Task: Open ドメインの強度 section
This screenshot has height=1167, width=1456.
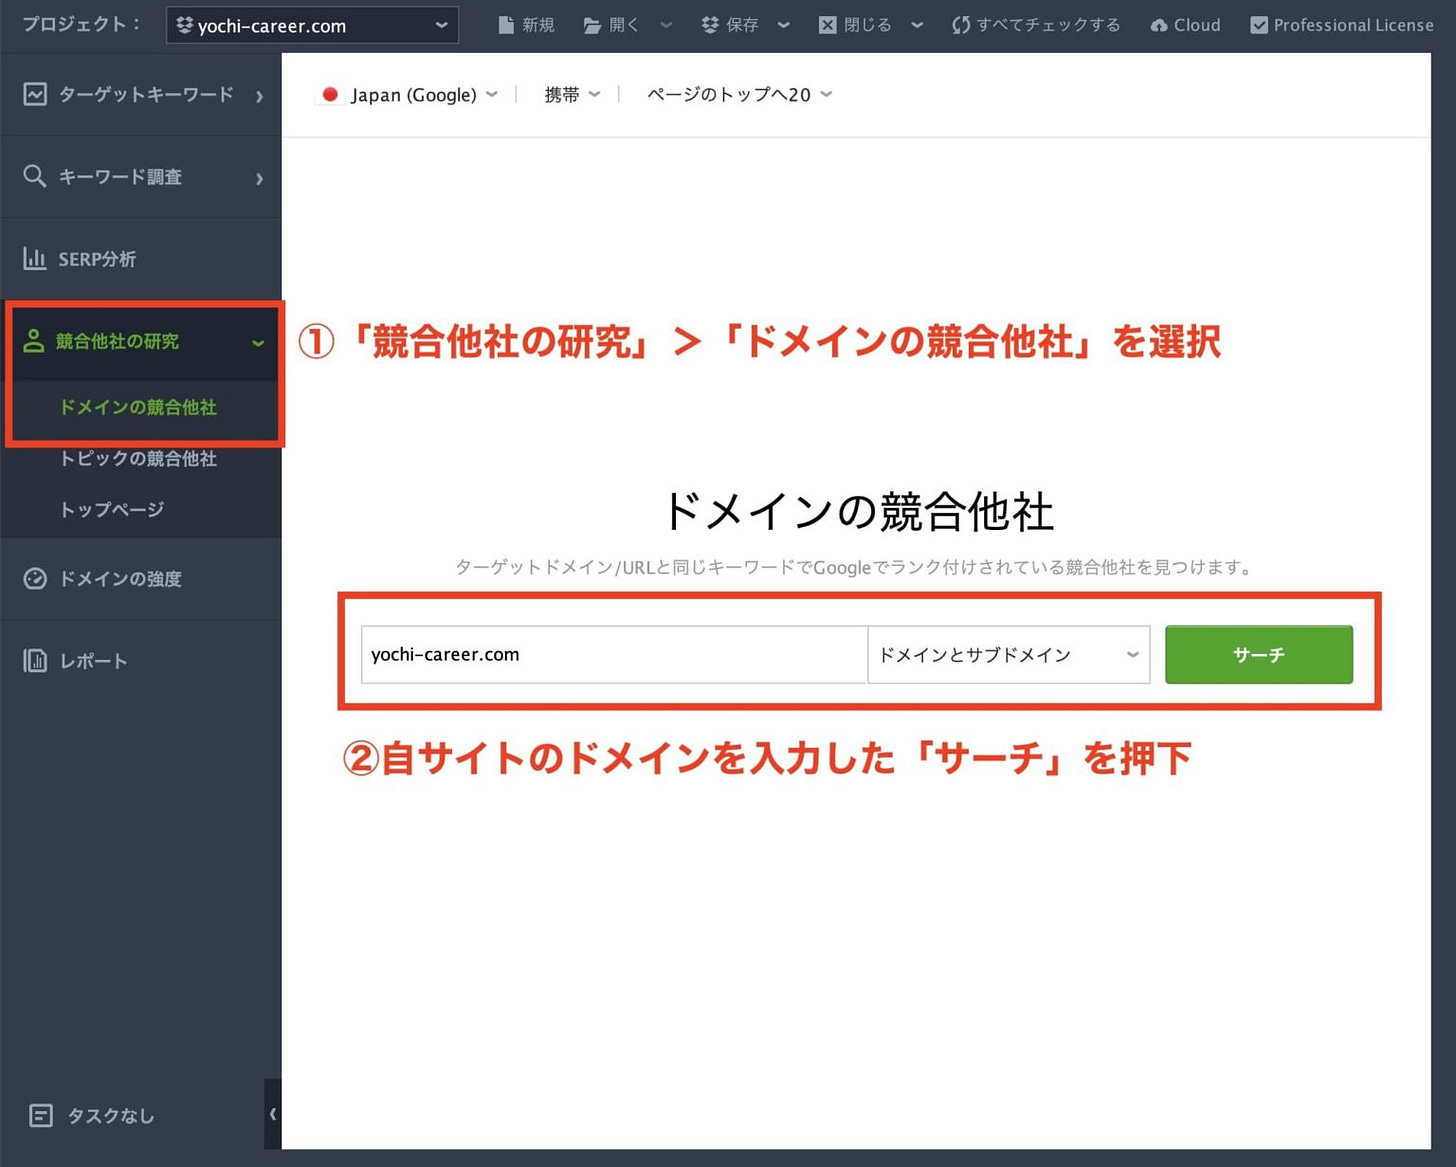Action: 141,579
